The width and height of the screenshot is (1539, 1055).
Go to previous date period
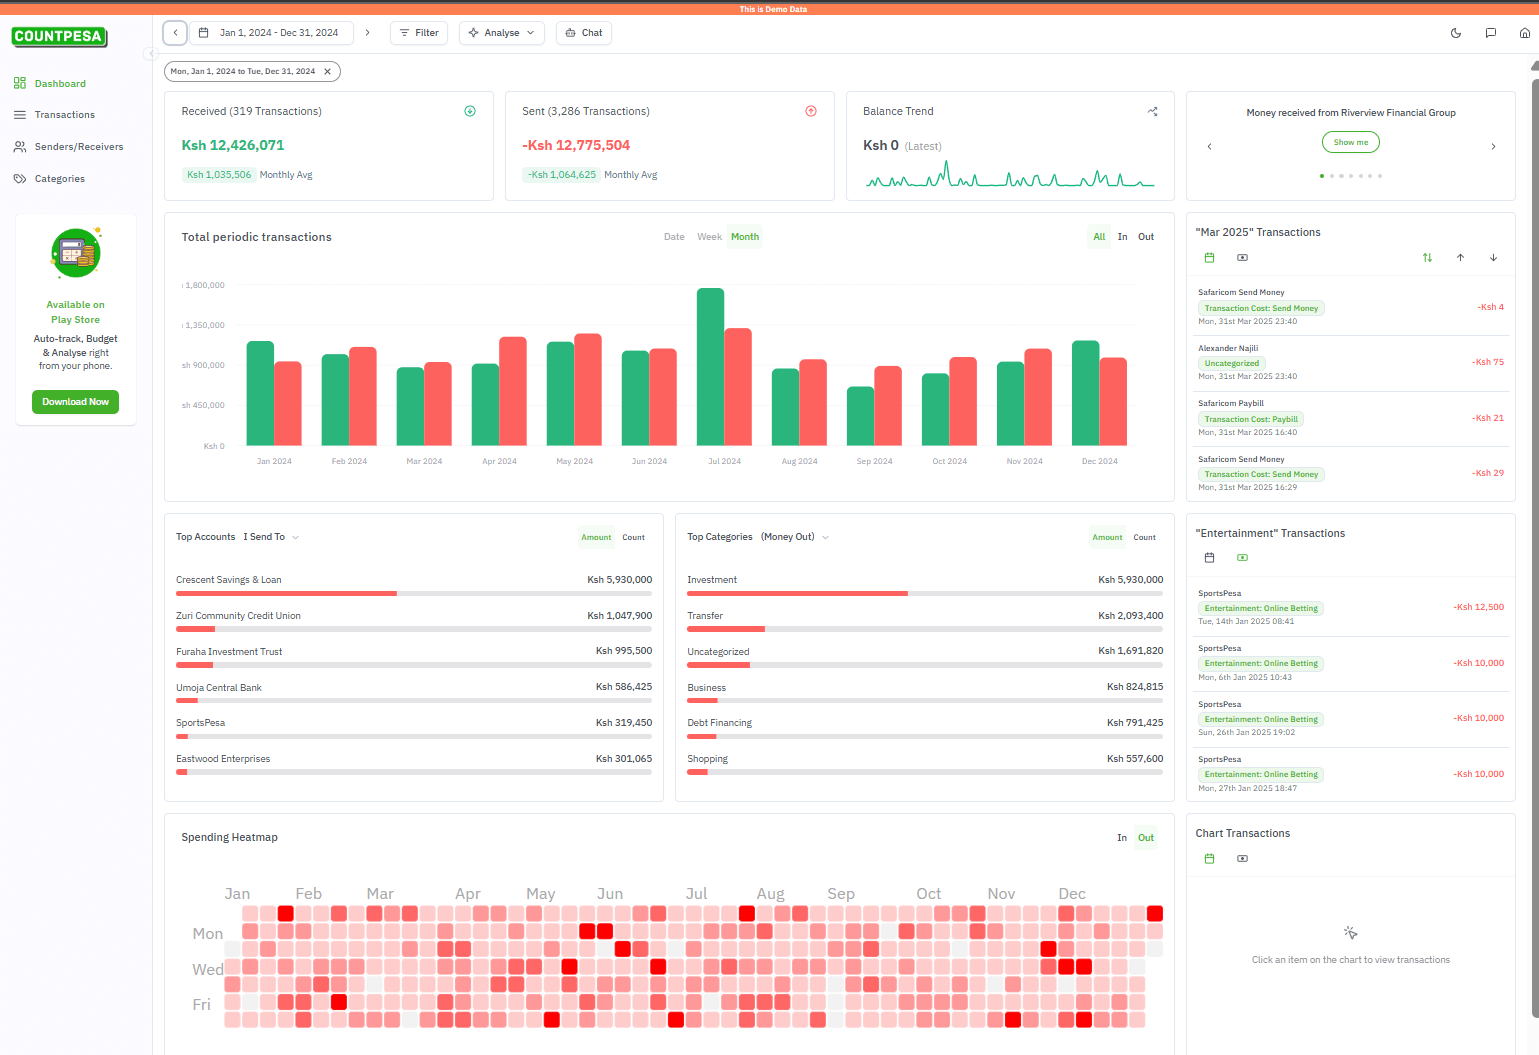pos(175,33)
